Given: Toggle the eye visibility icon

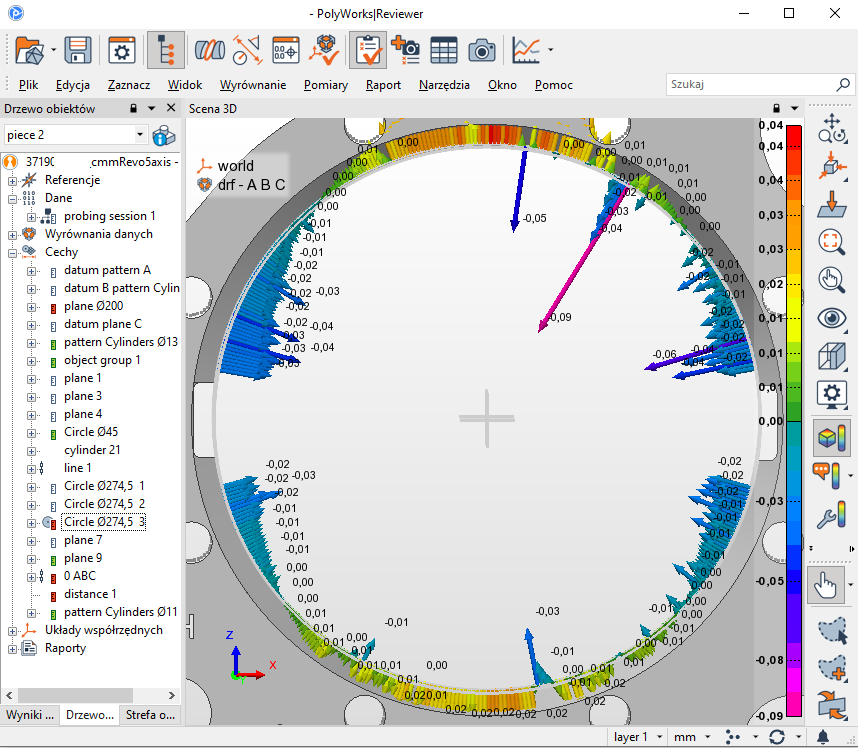Looking at the screenshot, I should tap(832, 318).
